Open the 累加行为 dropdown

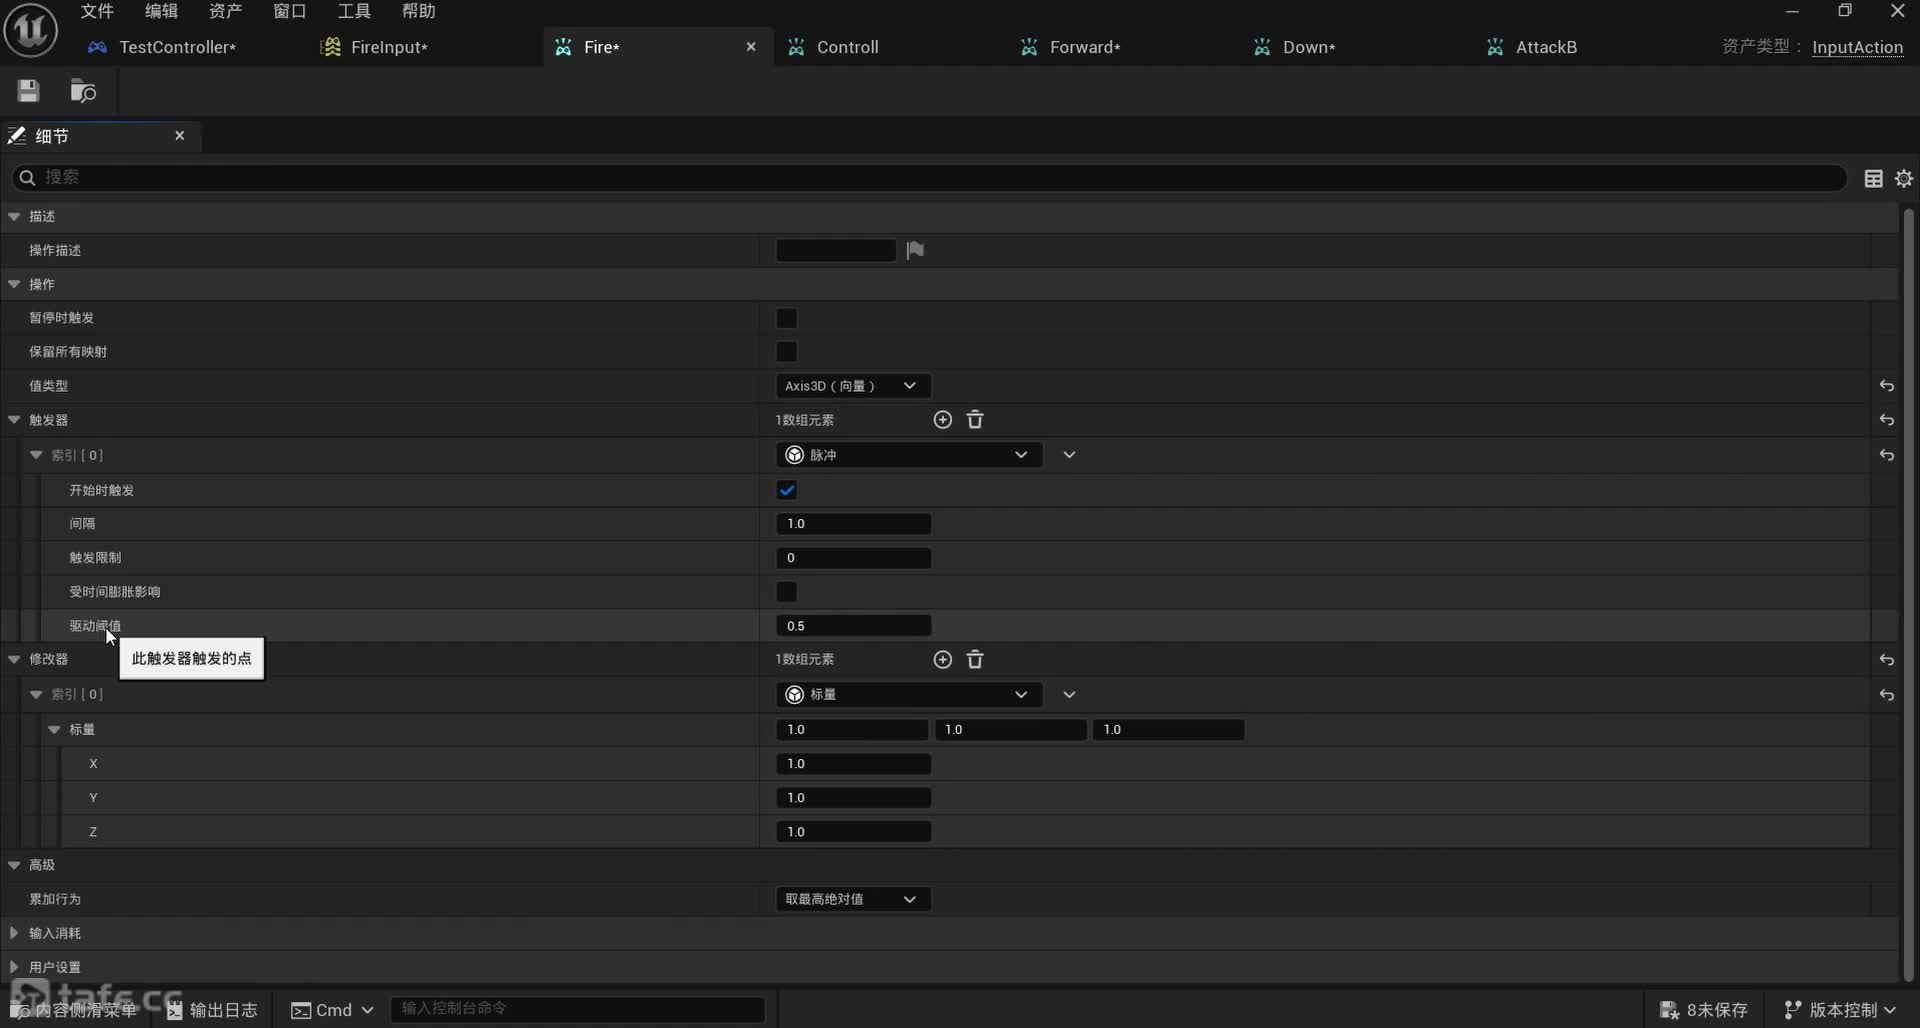pyautogui.click(x=852, y=899)
